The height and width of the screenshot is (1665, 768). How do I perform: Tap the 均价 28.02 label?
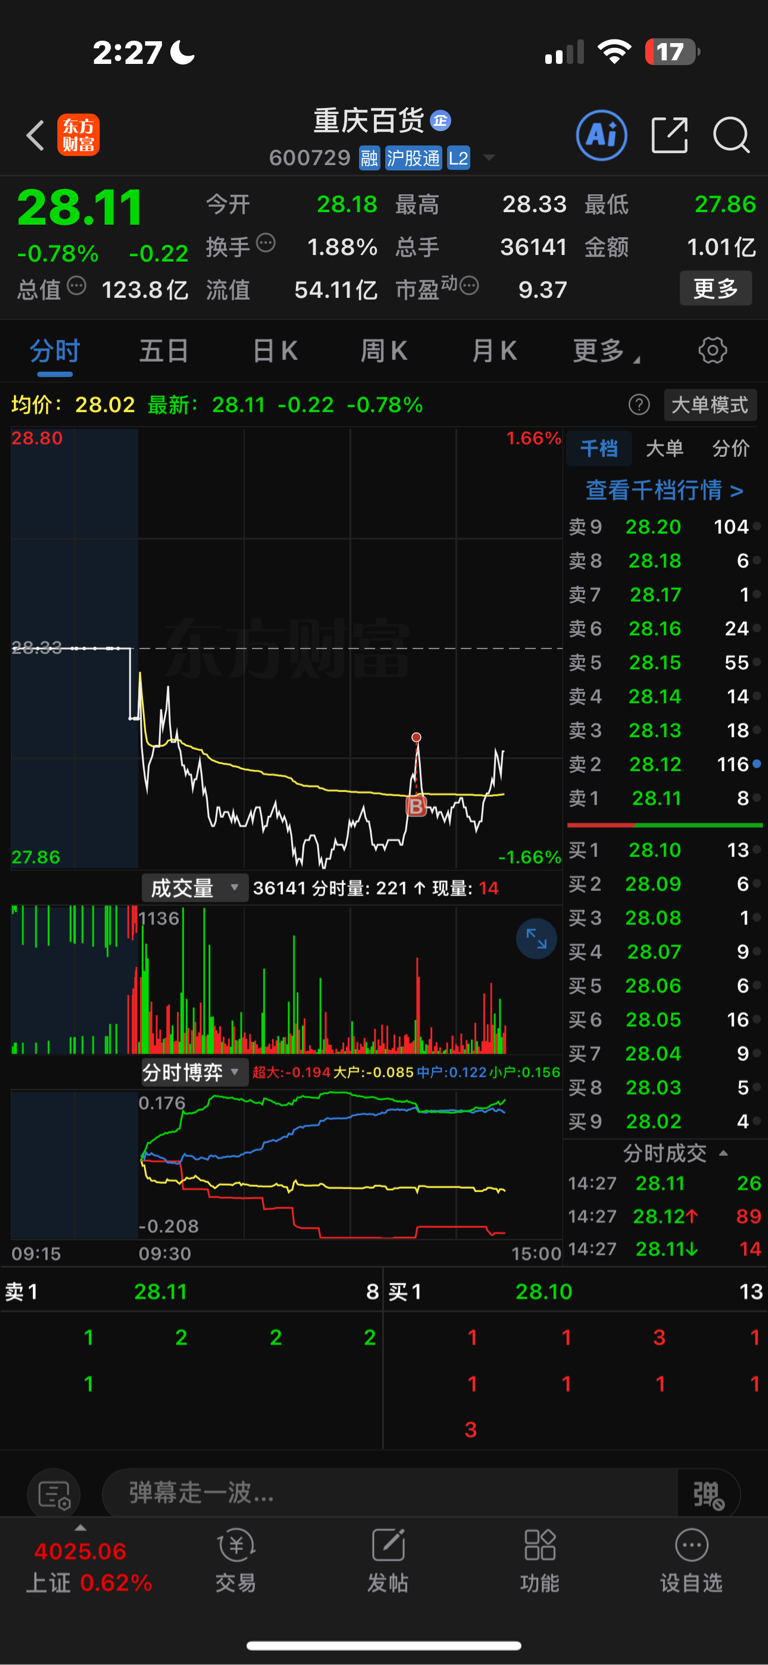coord(73,405)
